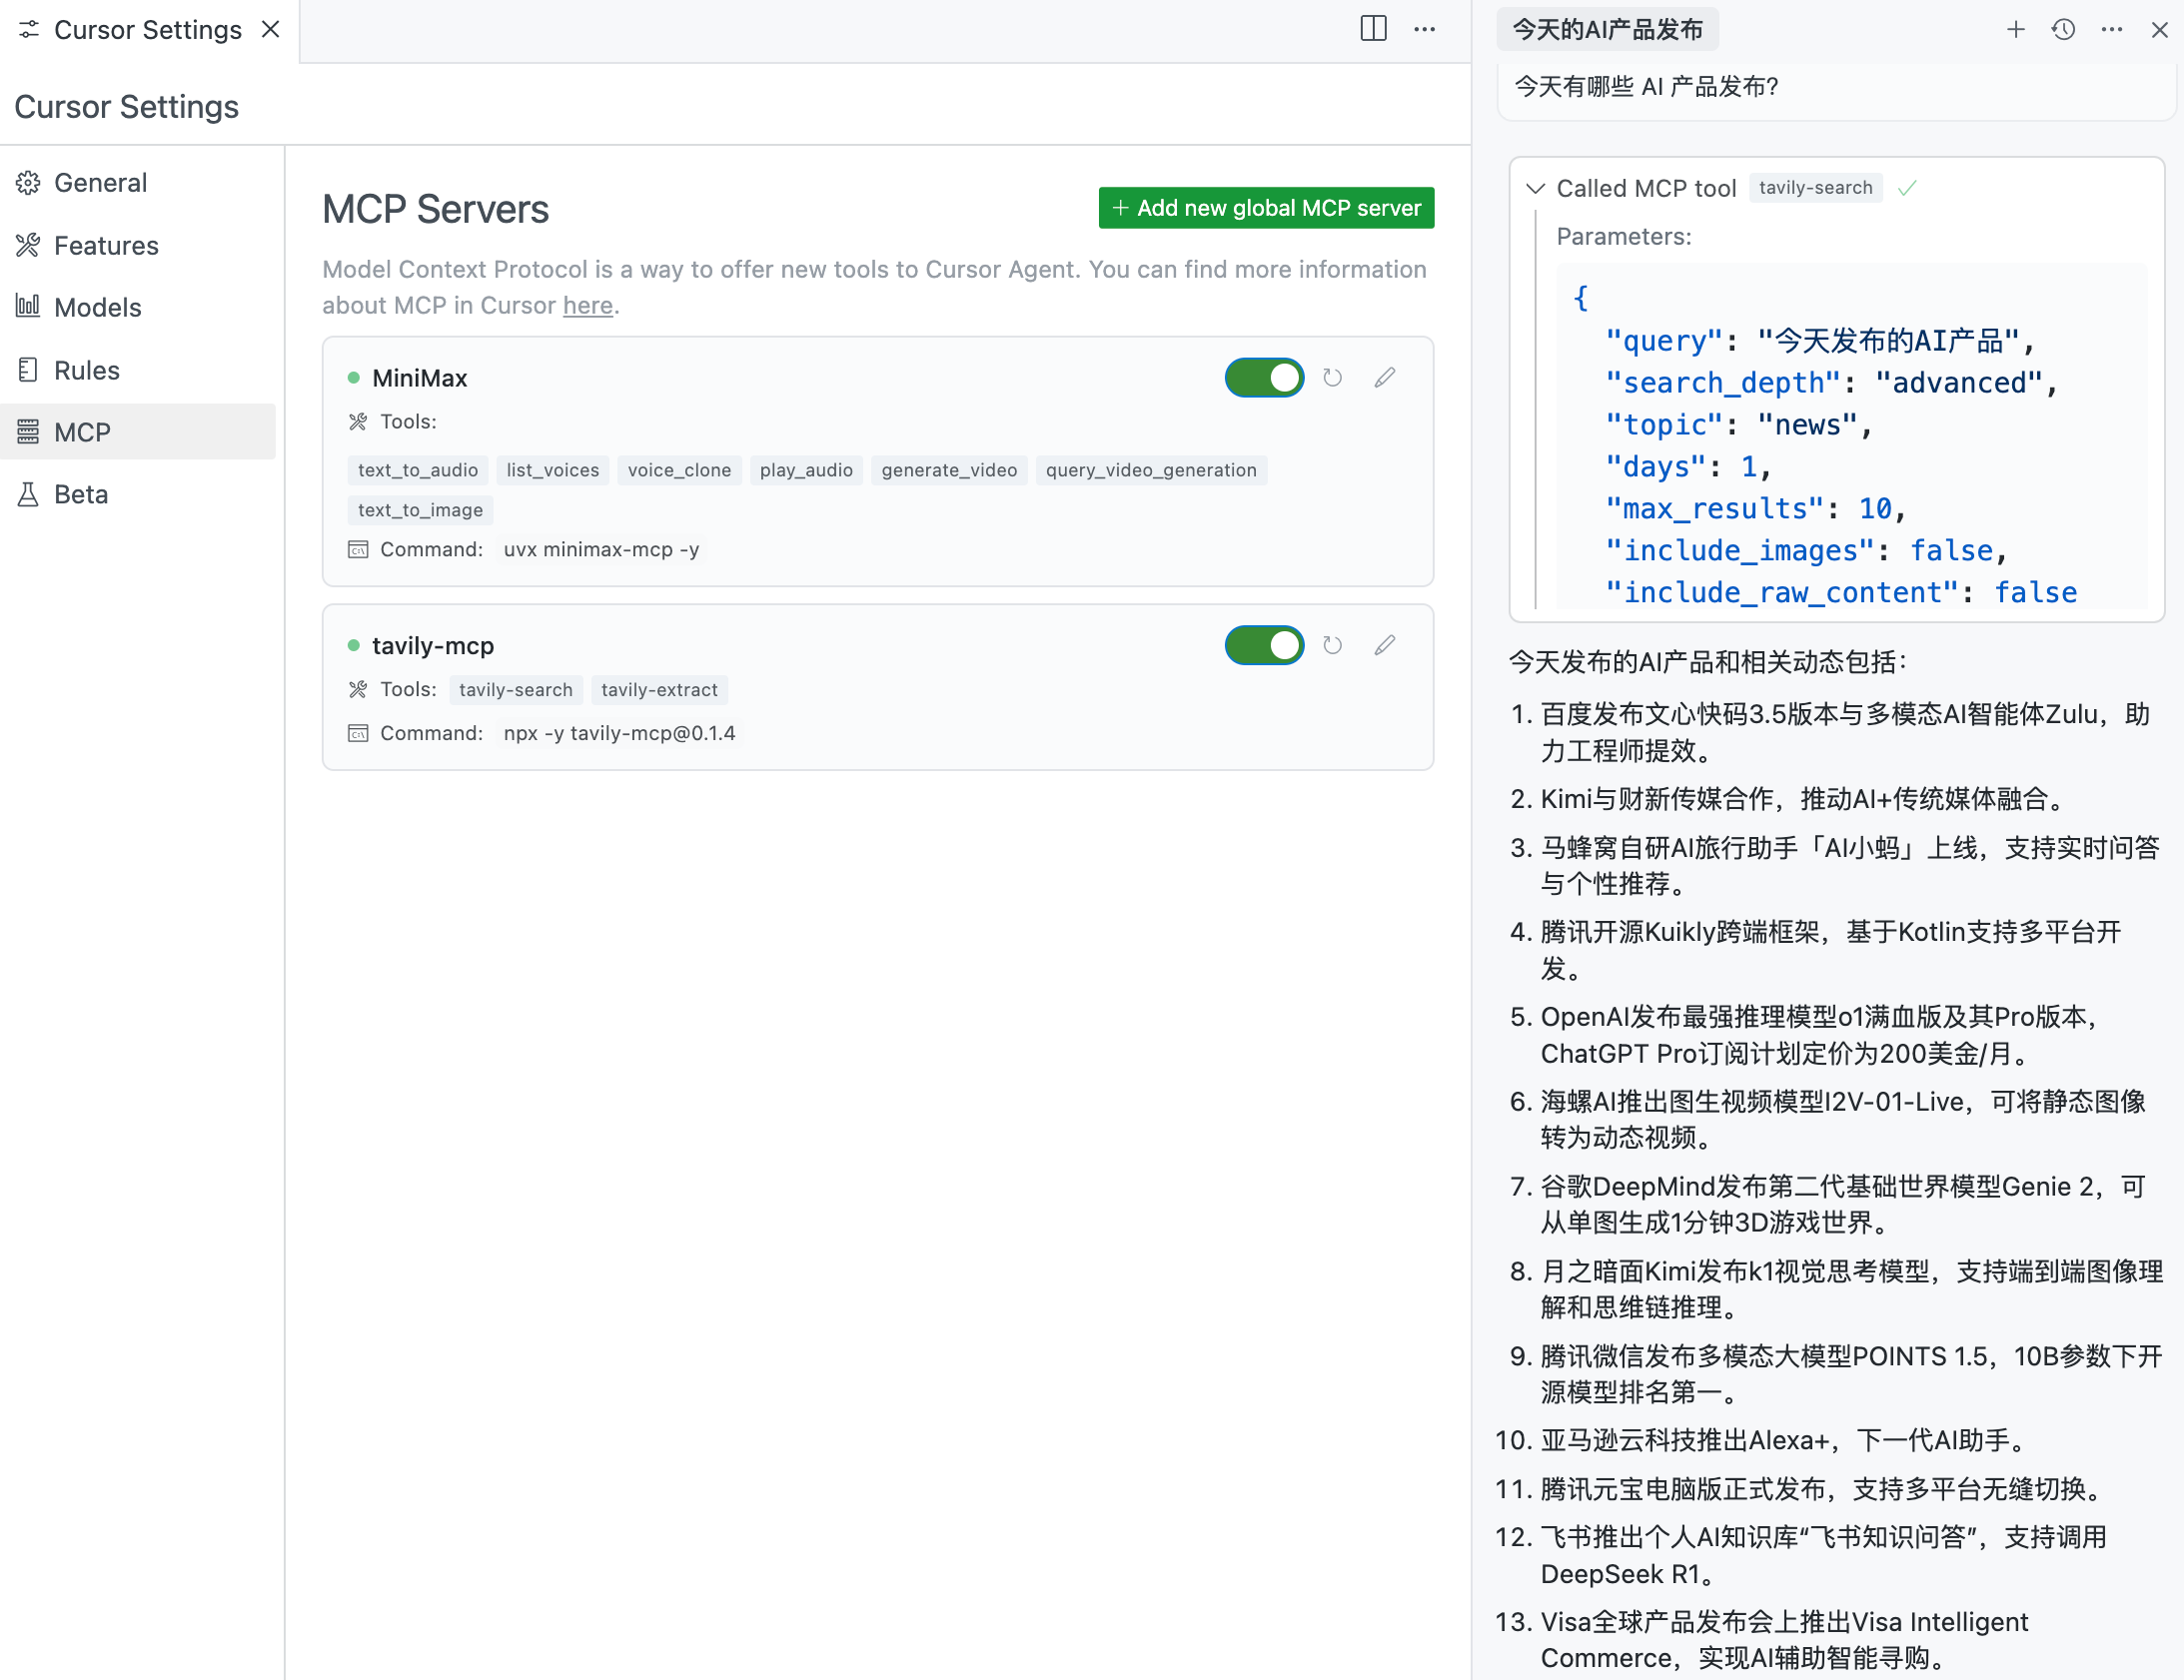Select the generate_video tool tag
Image resolution: width=2184 pixels, height=1680 pixels.
[x=948, y=470]
